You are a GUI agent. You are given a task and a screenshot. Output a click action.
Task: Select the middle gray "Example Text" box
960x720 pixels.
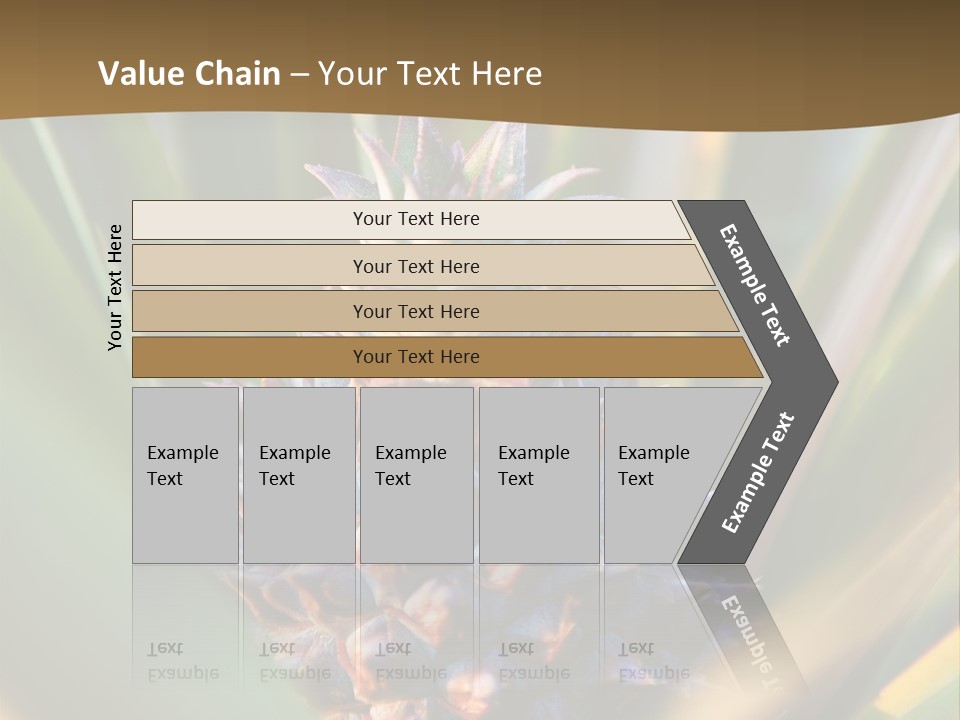coord(416,475)
